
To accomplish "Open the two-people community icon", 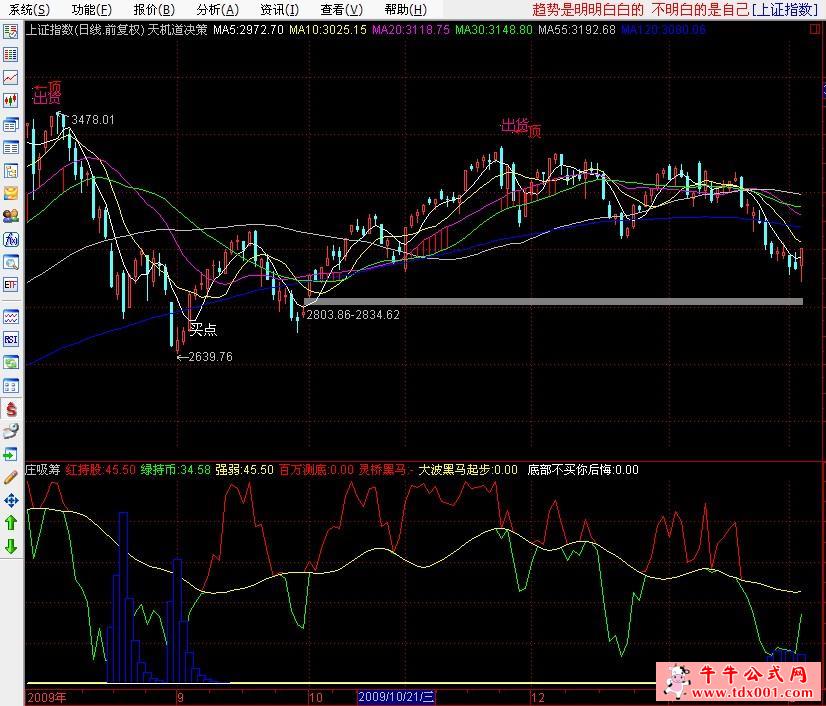I will [11, 215].
